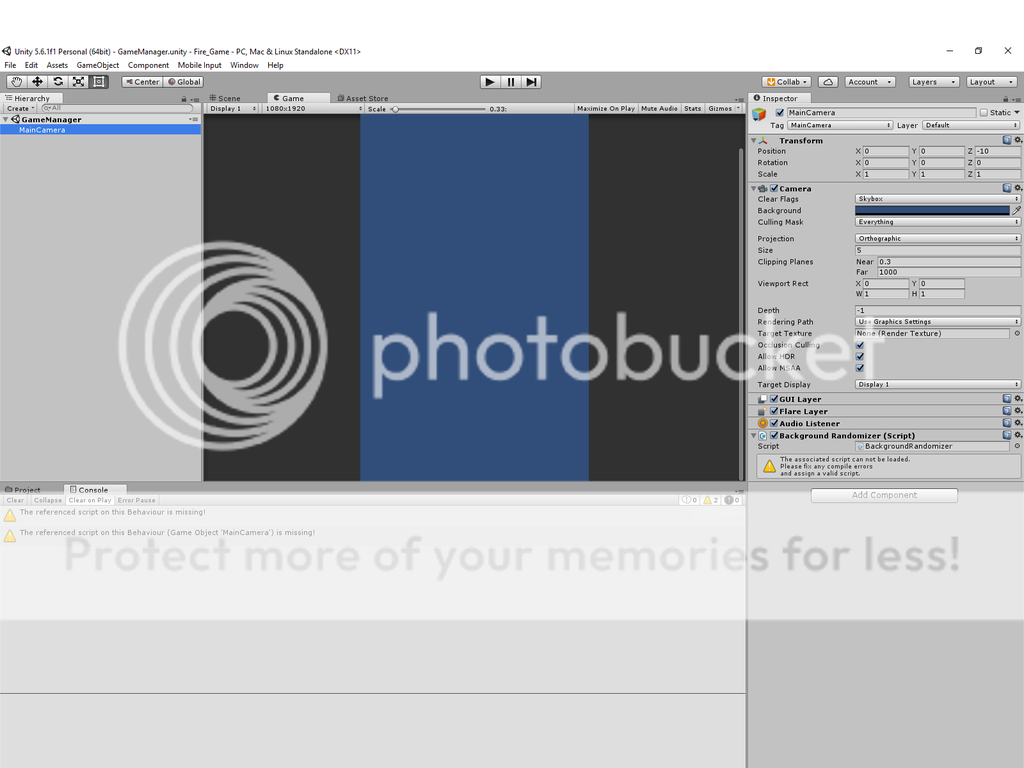1024x768 pixels.
Task: Open the GameObject menu
Action: click(x=98, y=65)
